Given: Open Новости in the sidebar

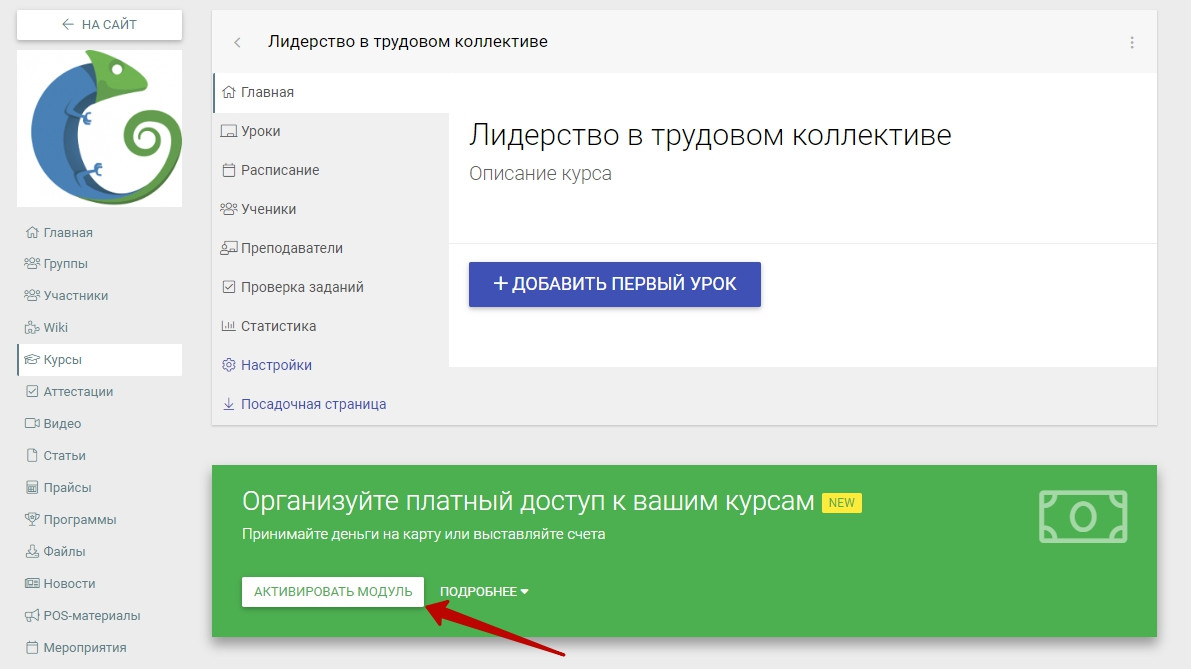Looking at the screenshot, I should [69, 584].
